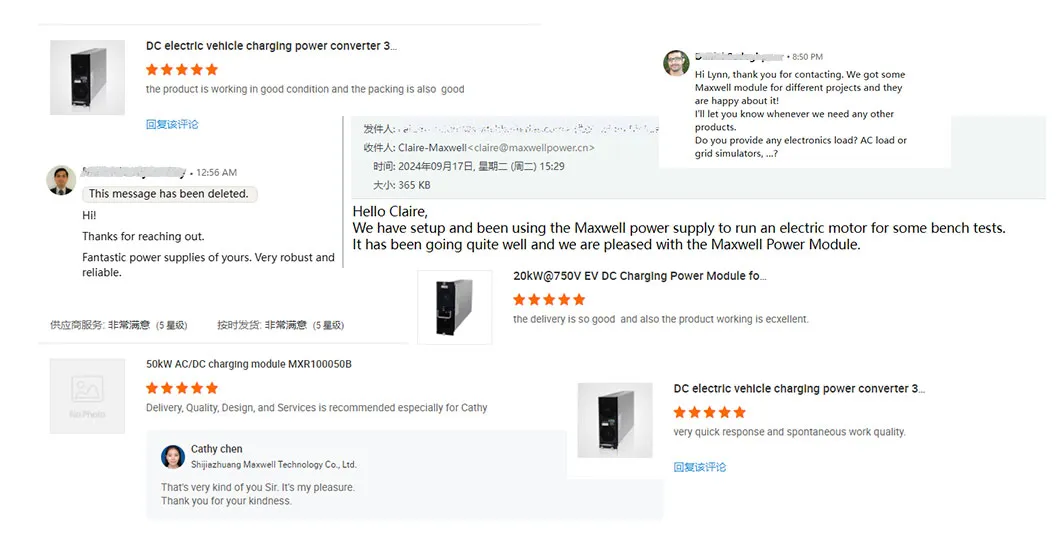Select Shijiazhuang Maxwell Technology Co., Ltd. company name
1060x552 pixels.
(273, 465)
